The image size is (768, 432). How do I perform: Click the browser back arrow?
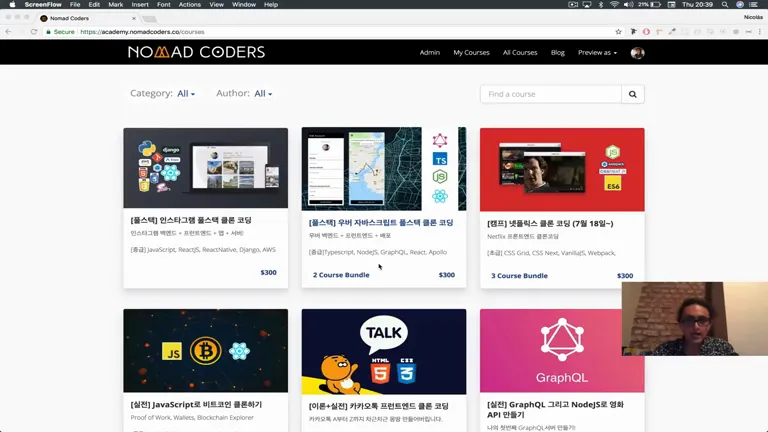8,32
